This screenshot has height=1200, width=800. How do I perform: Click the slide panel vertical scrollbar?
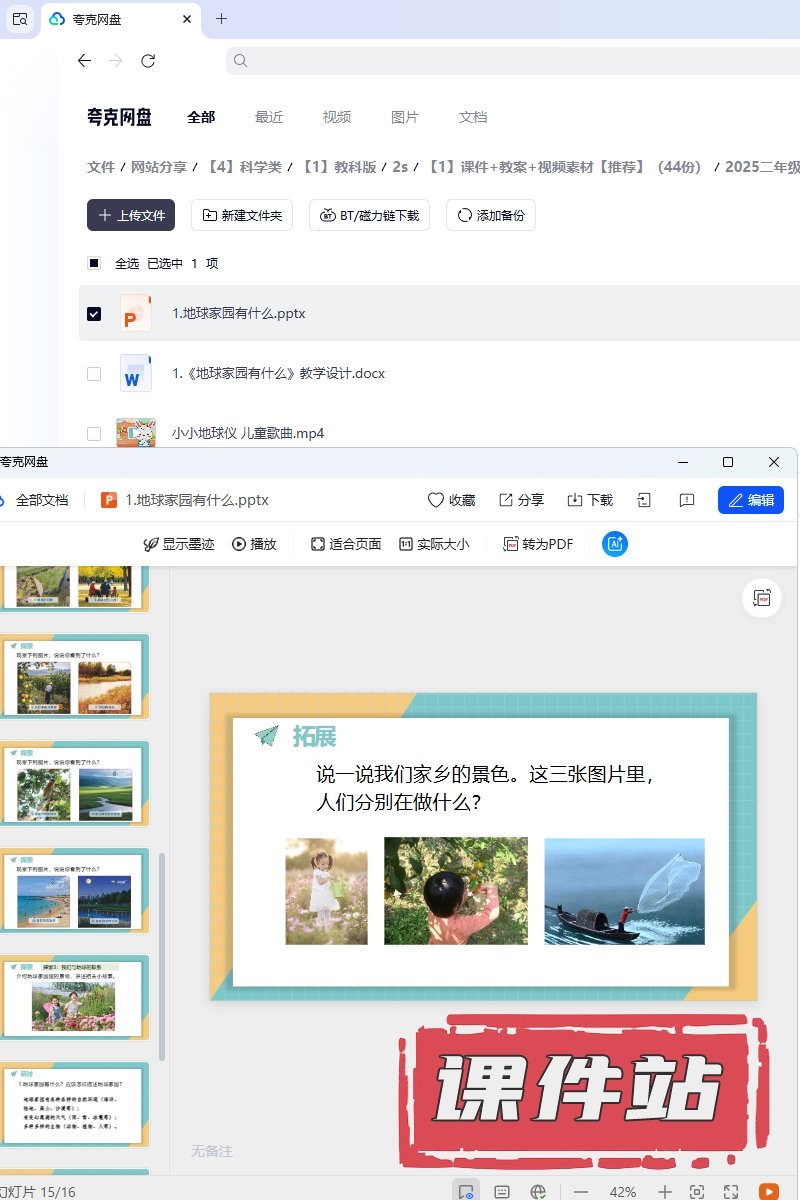click(x=162, y=950)
